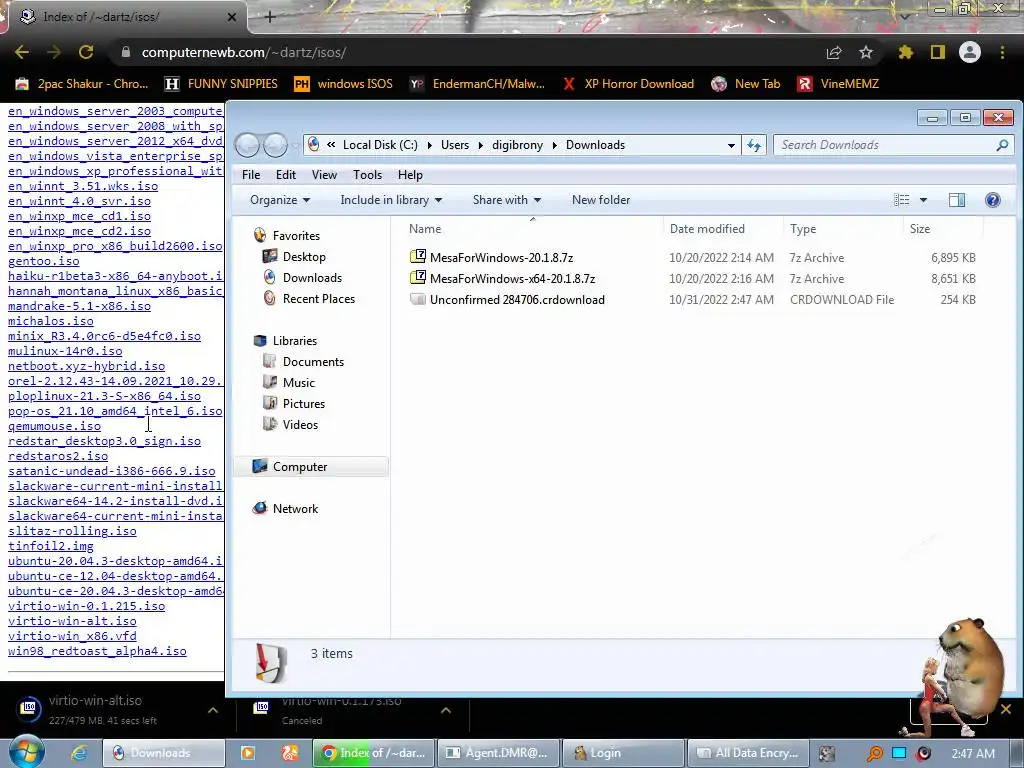
Task: Open the Chrome profile avatar
Action: [970, 52]
